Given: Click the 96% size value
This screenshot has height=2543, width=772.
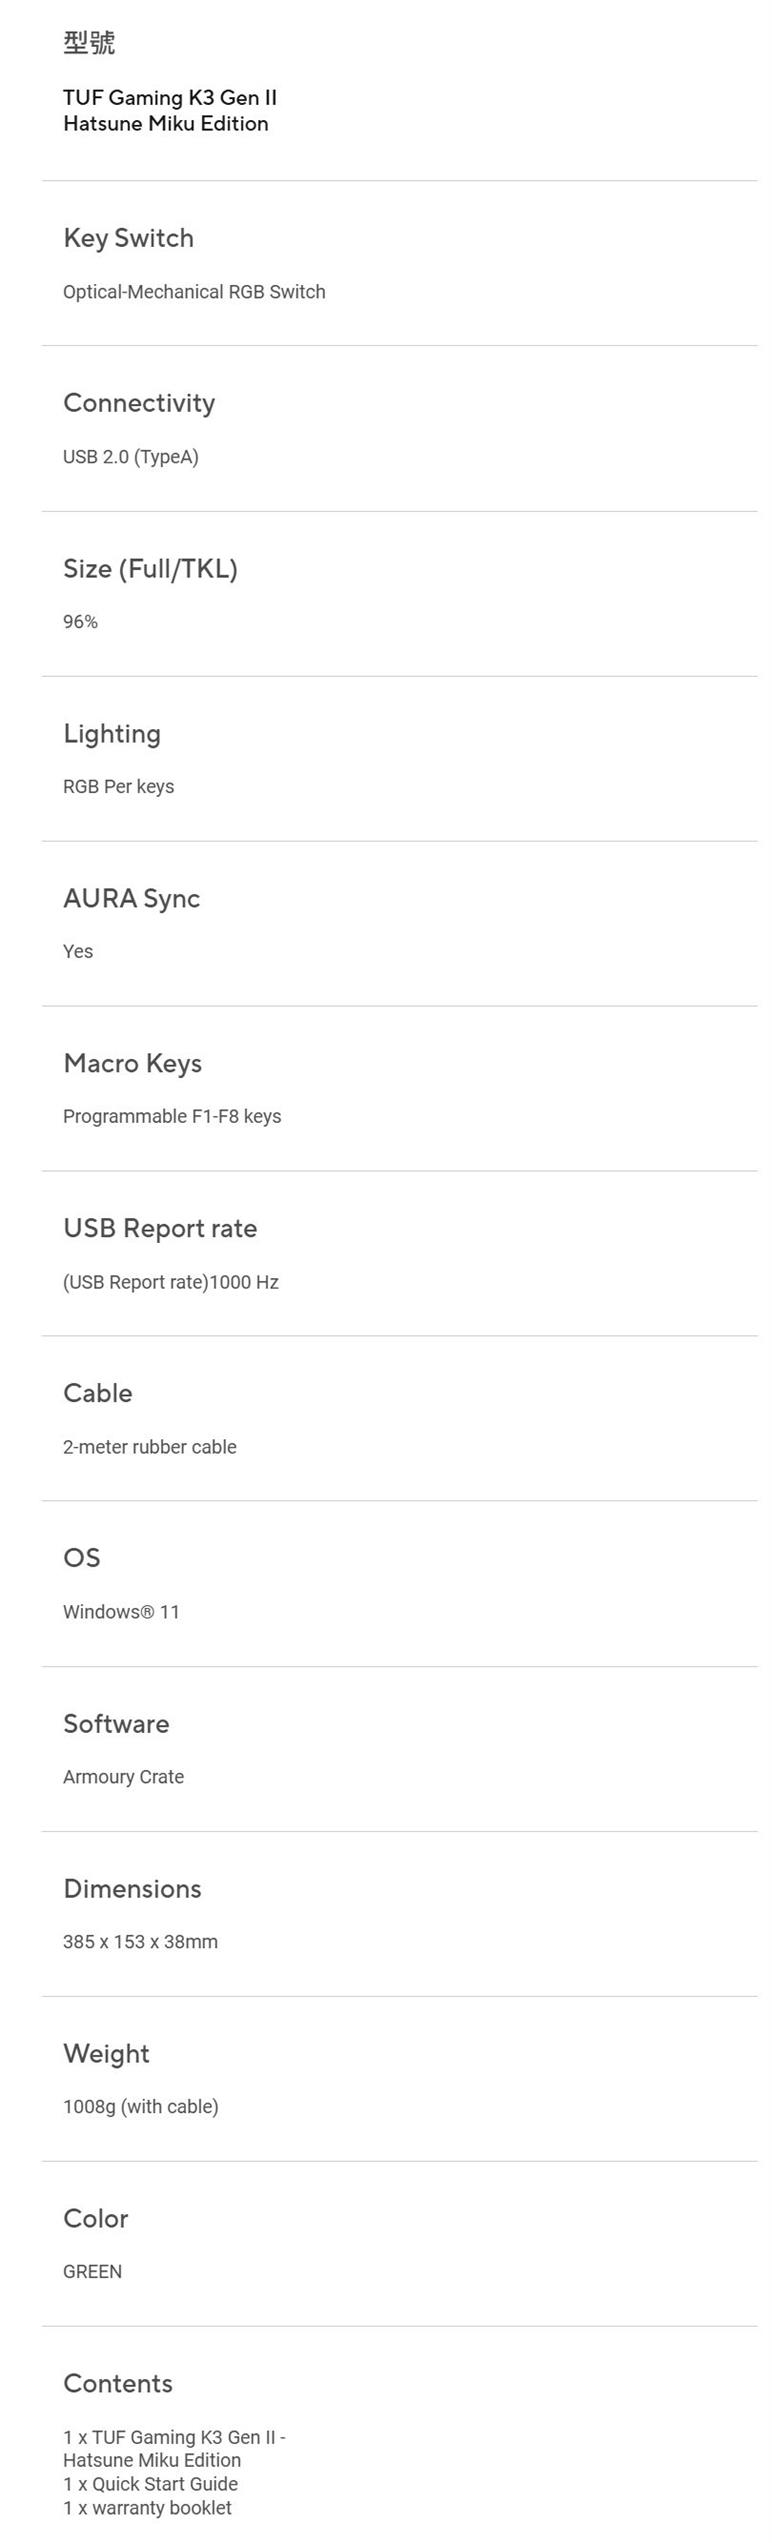Looking at the screenshot, I should click(x=80, y=622).
